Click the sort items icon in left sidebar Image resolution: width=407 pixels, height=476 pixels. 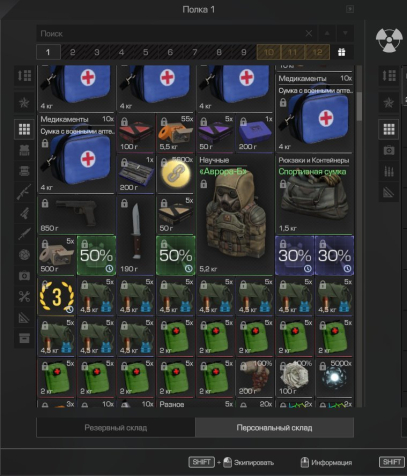pyautogui.click(x=24, y=76)
